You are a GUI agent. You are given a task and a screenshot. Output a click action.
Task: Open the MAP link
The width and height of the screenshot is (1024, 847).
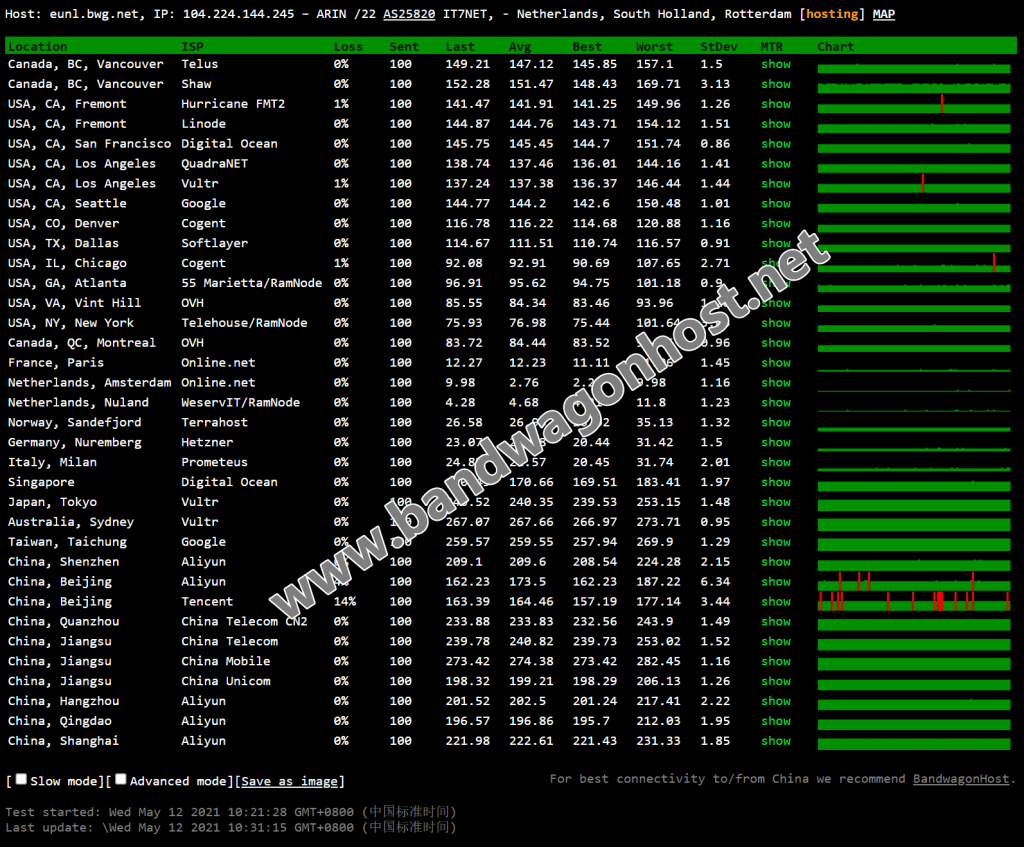tap(884, 14)
